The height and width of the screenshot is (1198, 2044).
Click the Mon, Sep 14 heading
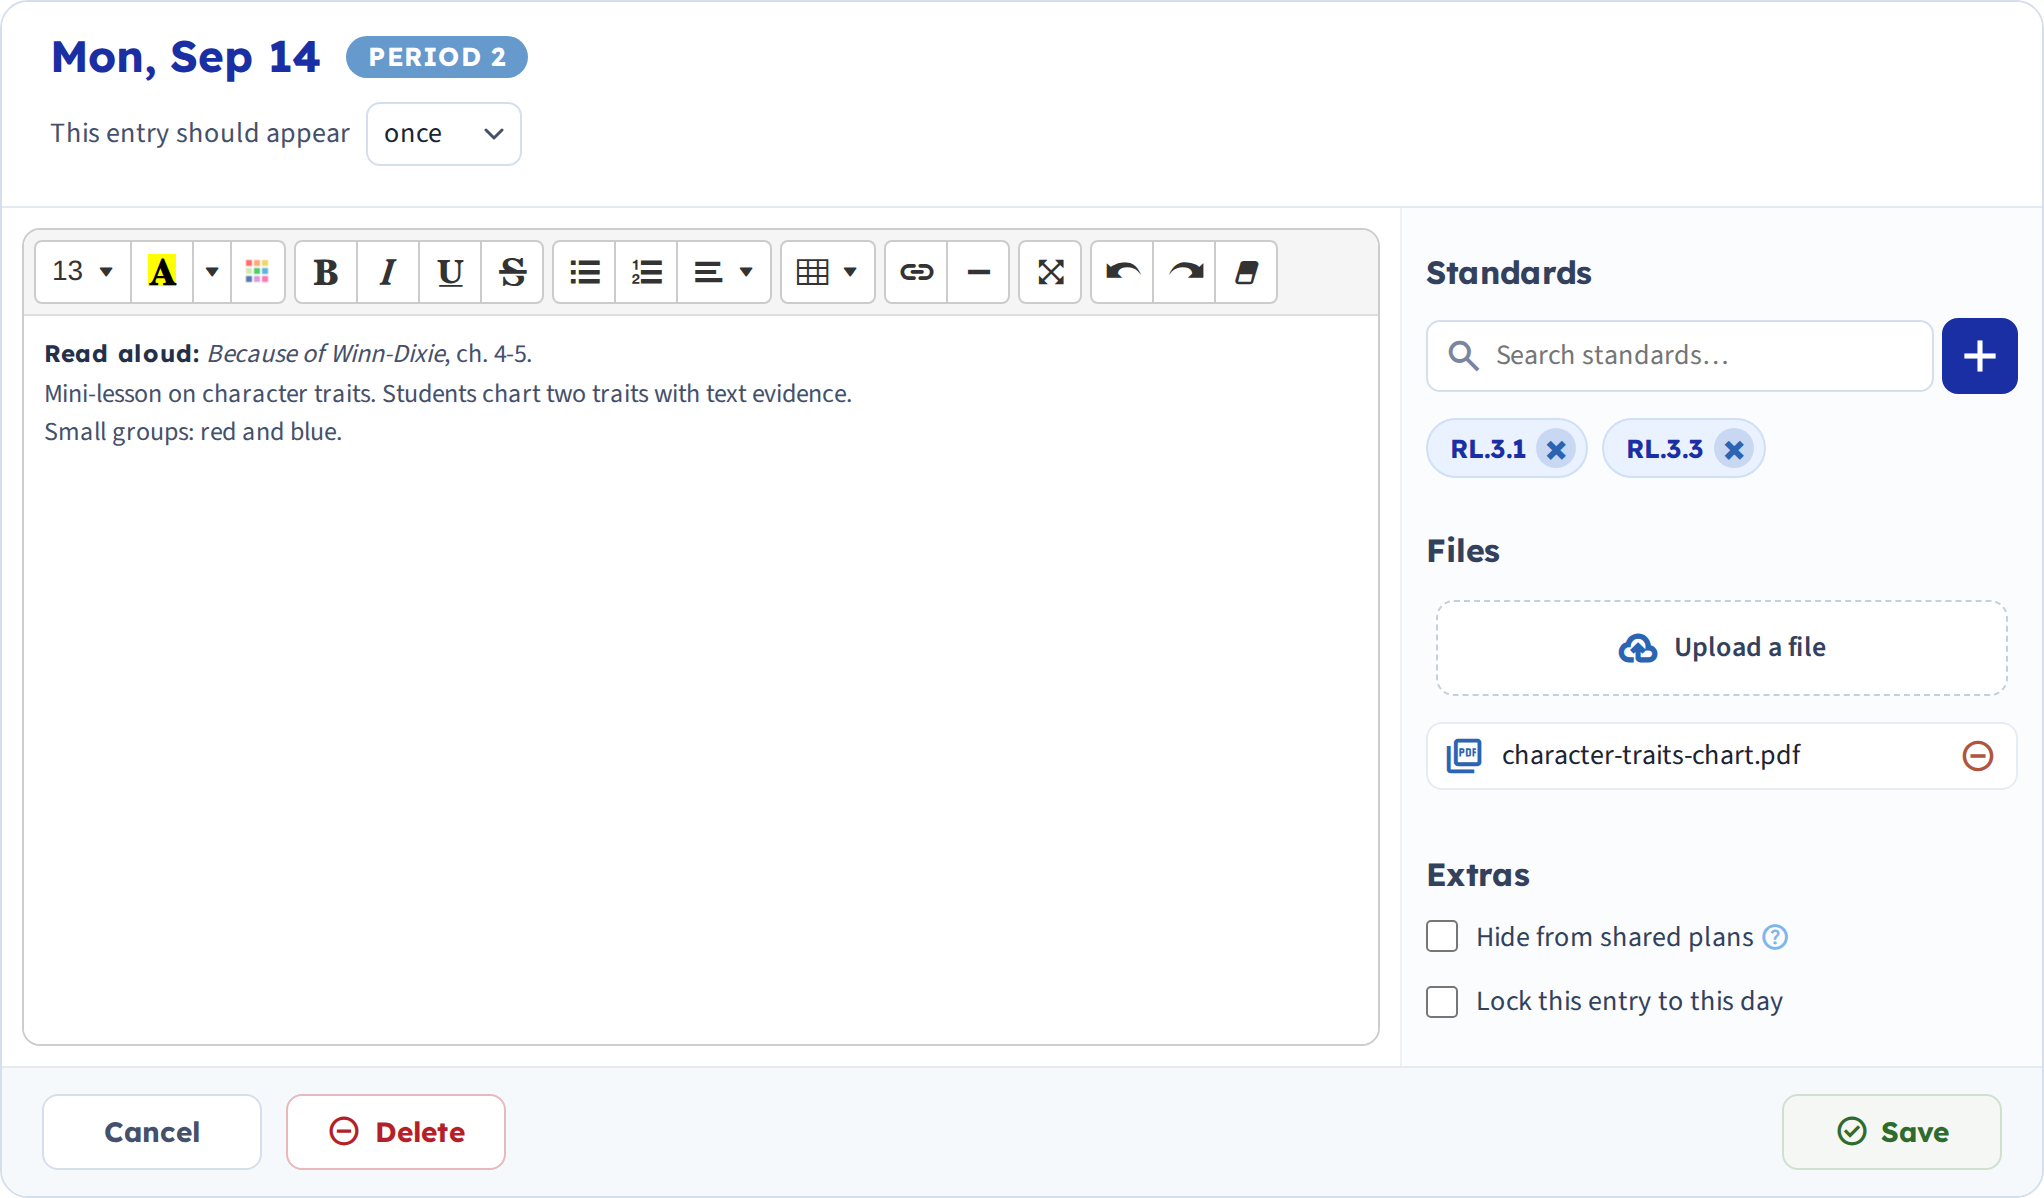point(186,57)
